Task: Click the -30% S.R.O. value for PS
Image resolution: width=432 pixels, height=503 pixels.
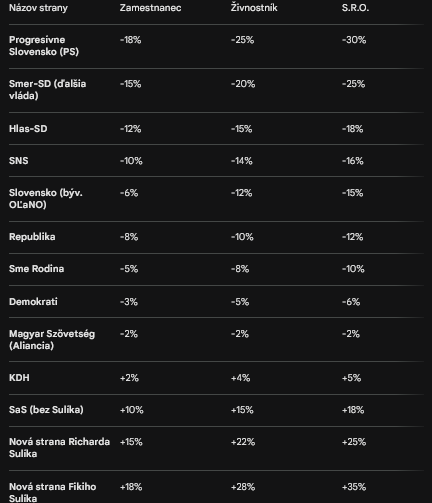Action: (x=354, y=40)
